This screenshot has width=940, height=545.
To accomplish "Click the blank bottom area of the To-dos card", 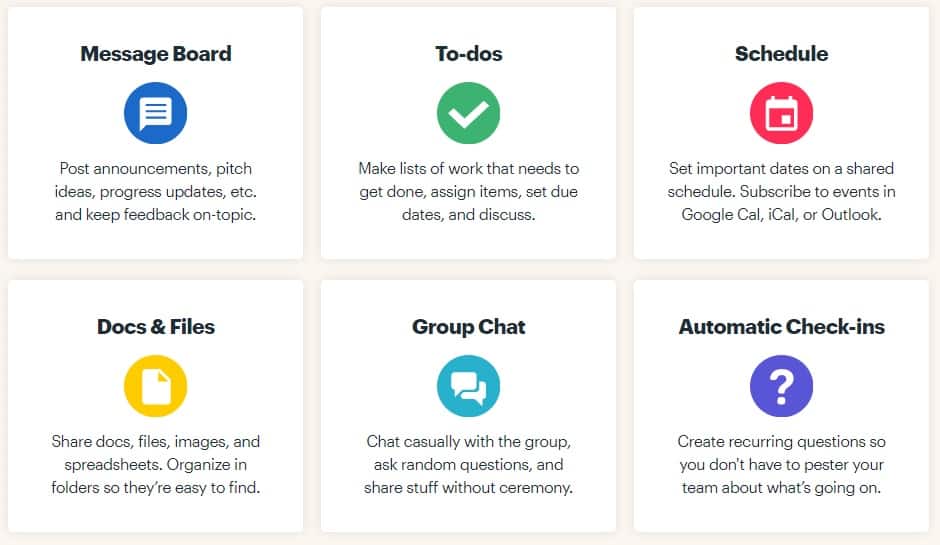I will click(x=468, y=242).
